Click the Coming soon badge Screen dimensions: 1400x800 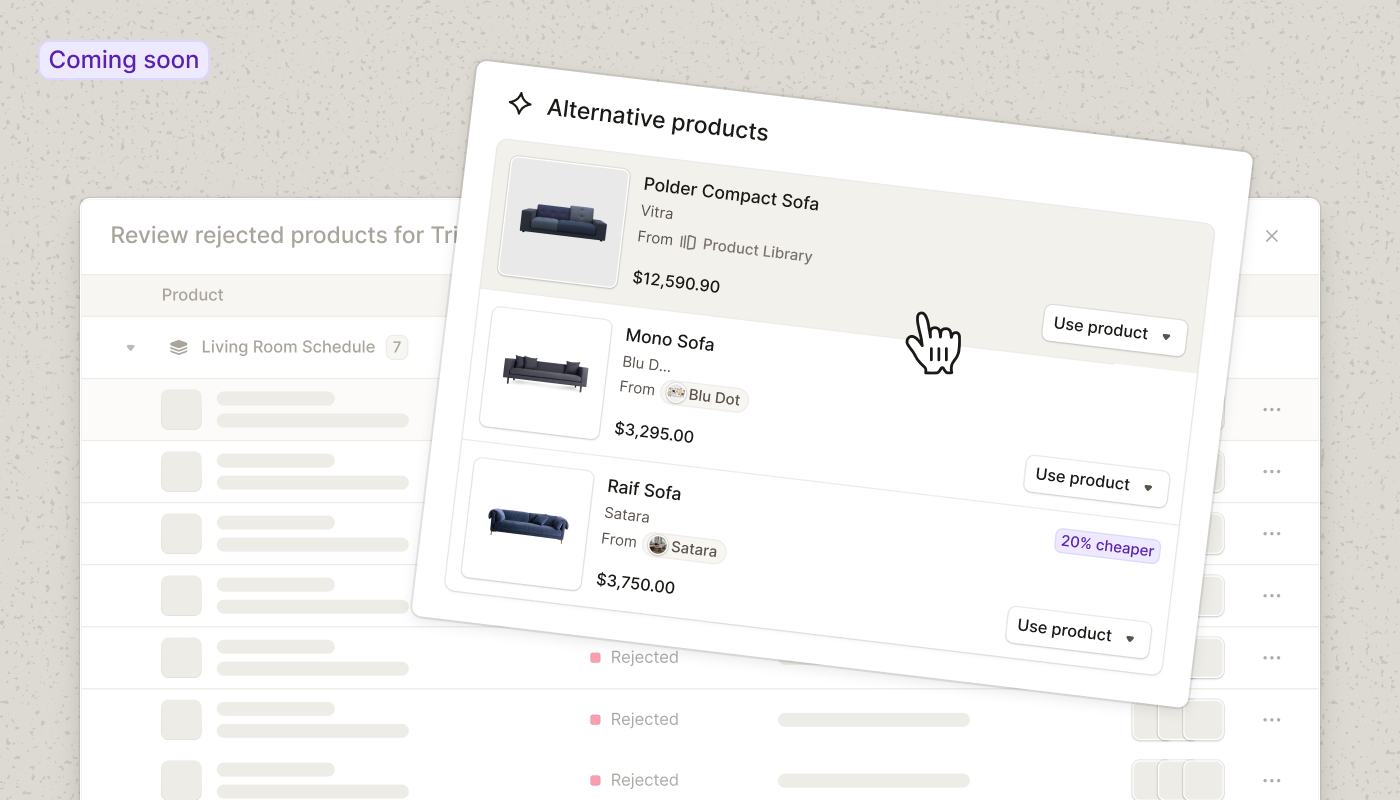tap(124, 60)
